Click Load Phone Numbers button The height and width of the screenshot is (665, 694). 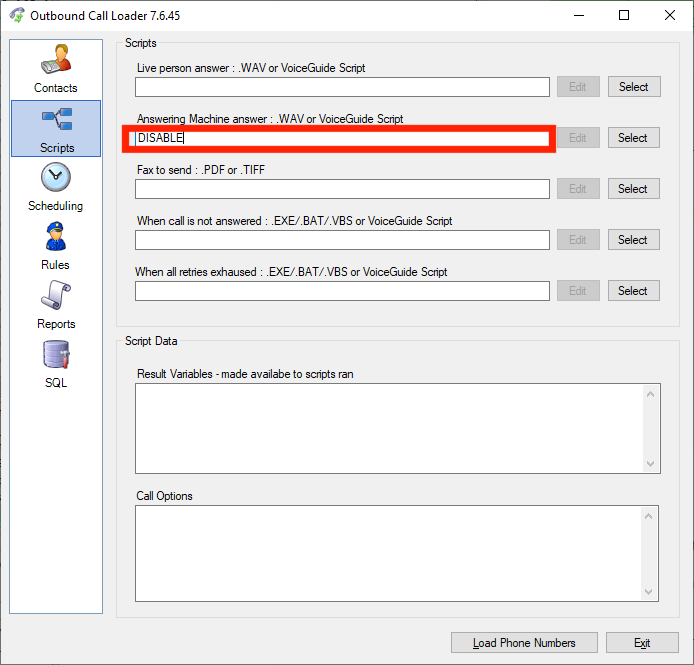(524, 642)
